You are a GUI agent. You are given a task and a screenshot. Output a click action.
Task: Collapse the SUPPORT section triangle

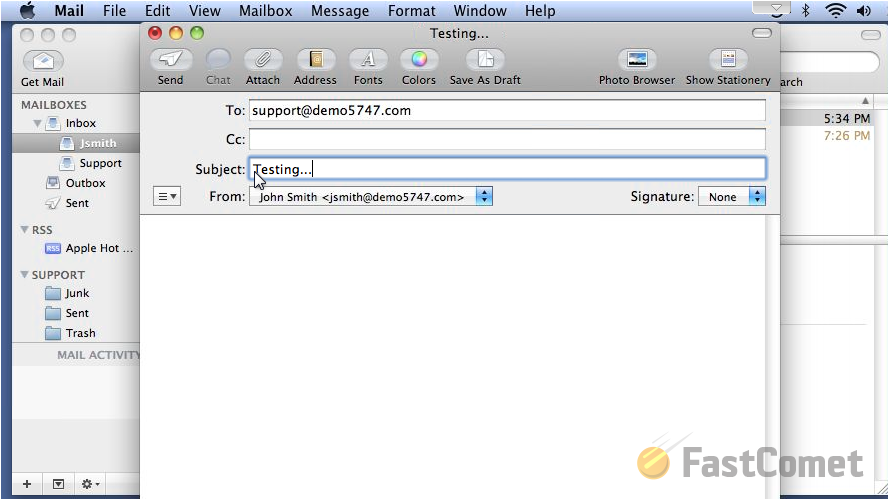pos(24,274)
